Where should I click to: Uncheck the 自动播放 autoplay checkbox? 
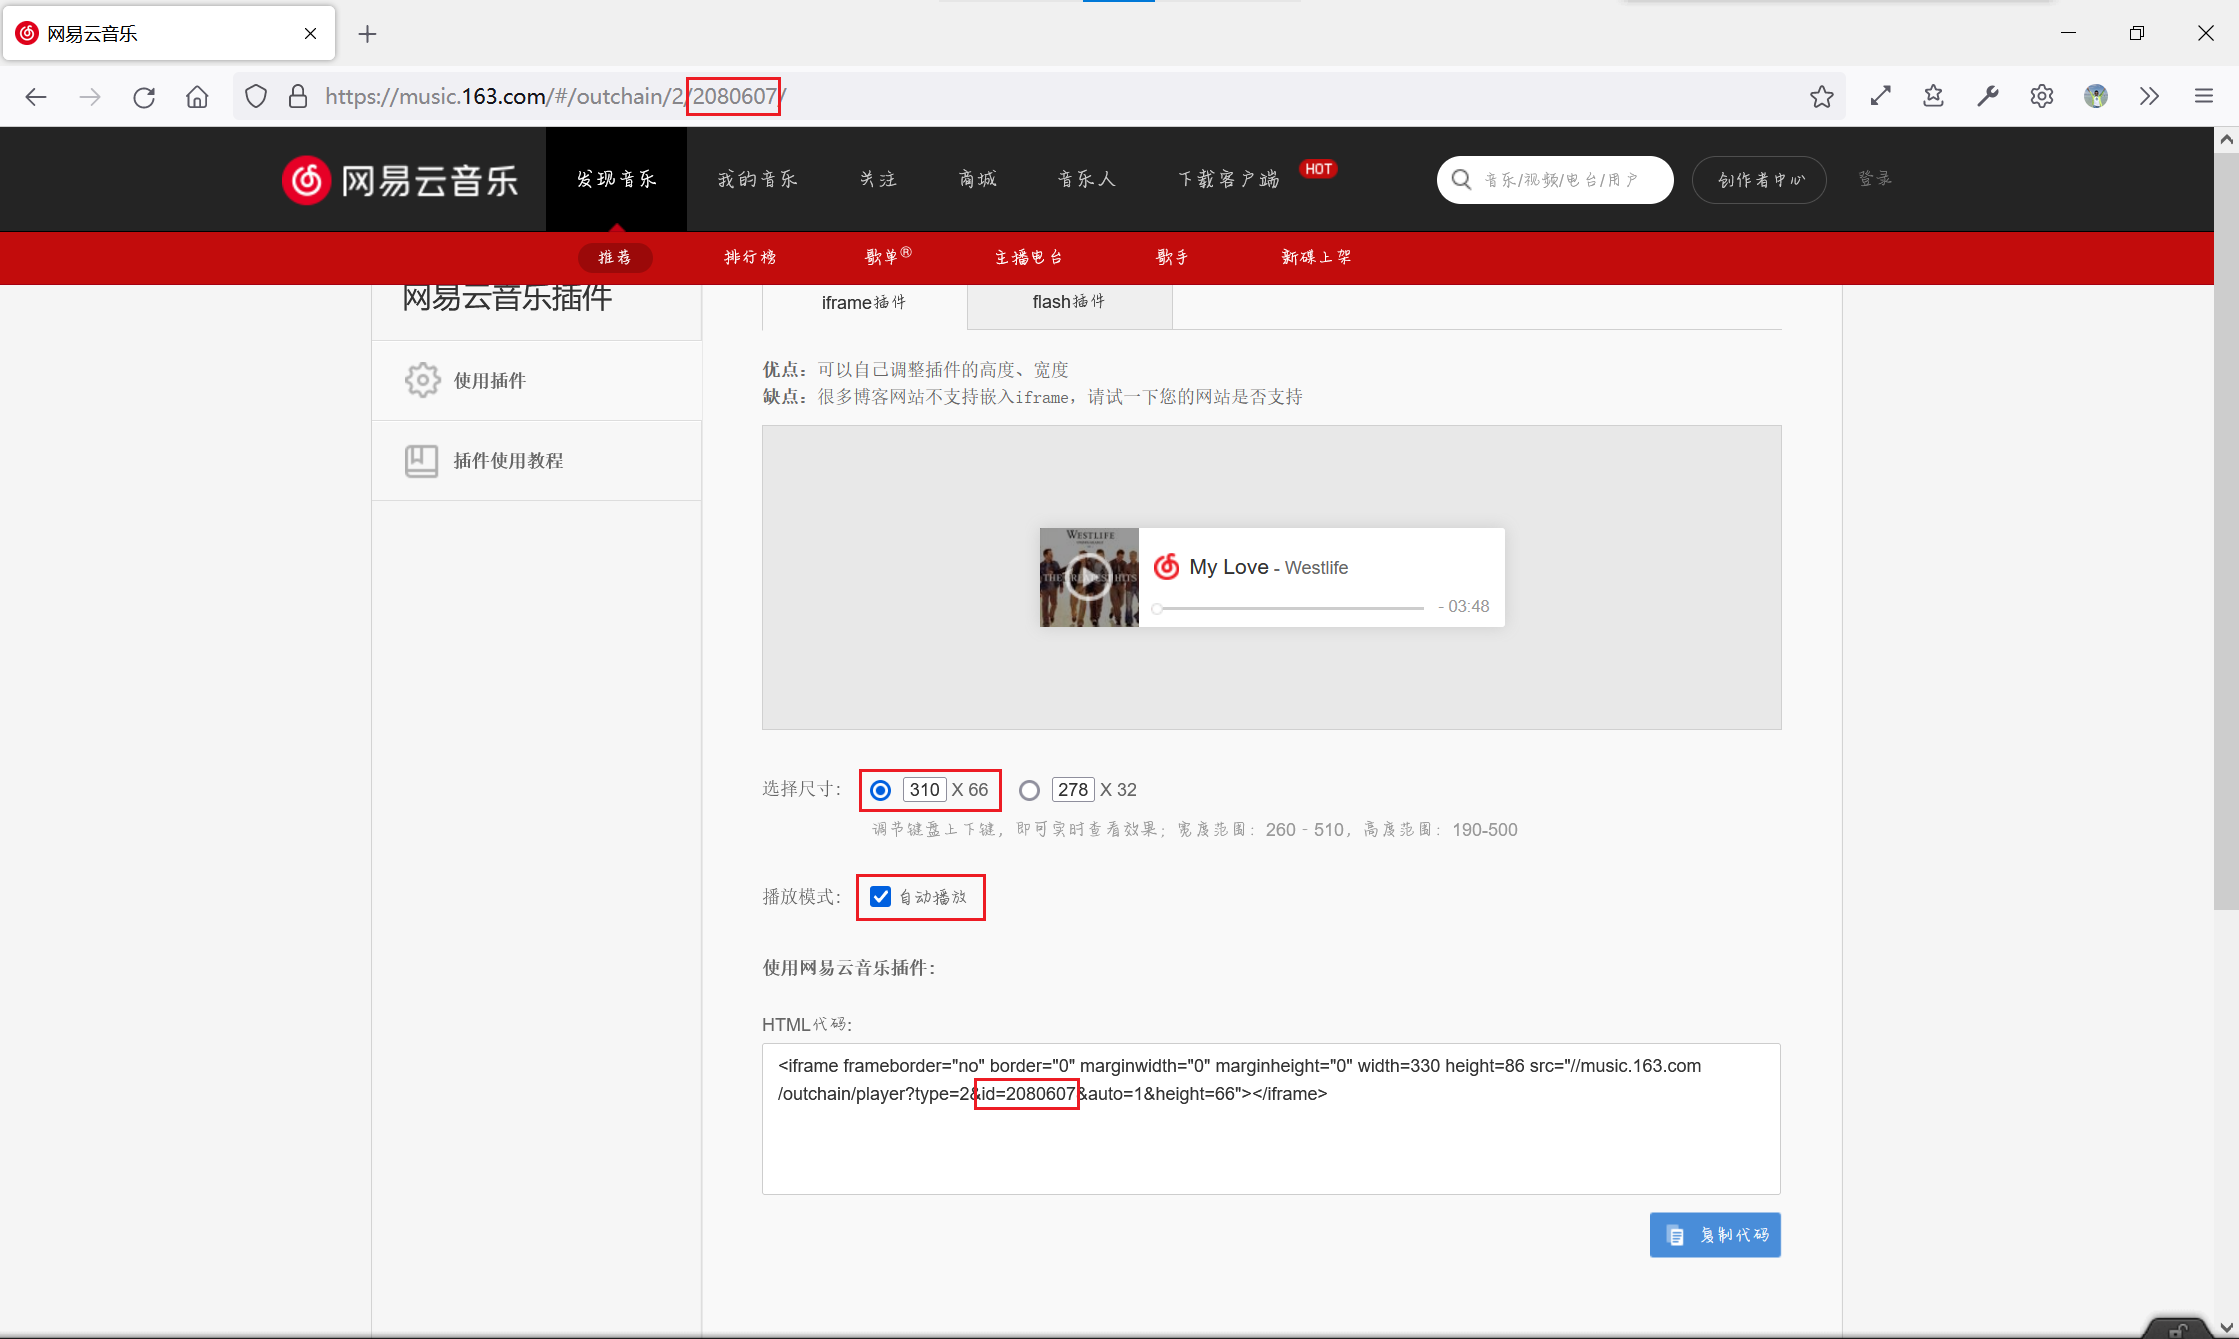click(x=880, y=897)
